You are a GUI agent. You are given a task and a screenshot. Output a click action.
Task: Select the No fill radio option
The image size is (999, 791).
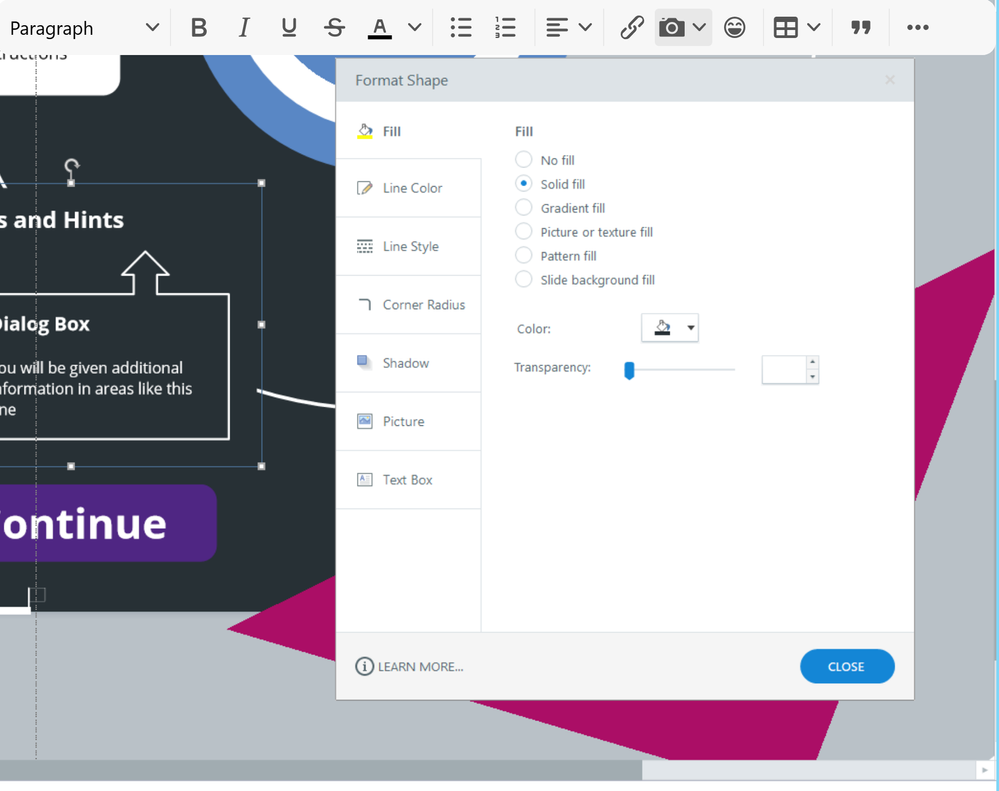[x=524, y=160]
